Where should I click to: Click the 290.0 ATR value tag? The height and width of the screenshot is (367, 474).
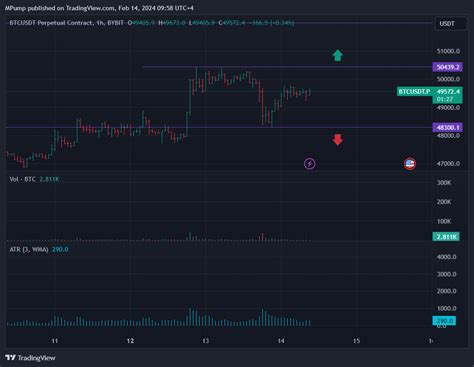444,321
